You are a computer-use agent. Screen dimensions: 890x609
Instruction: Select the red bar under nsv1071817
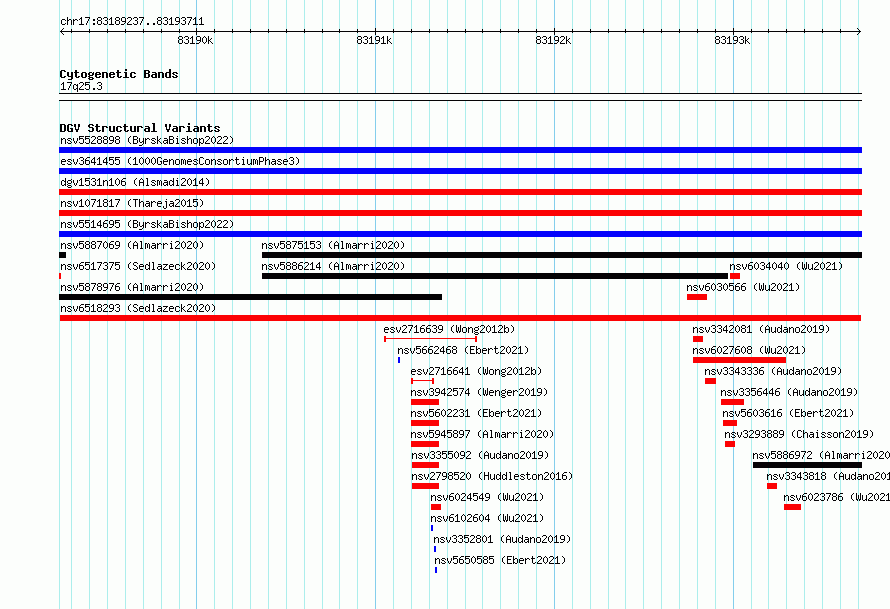460,213
